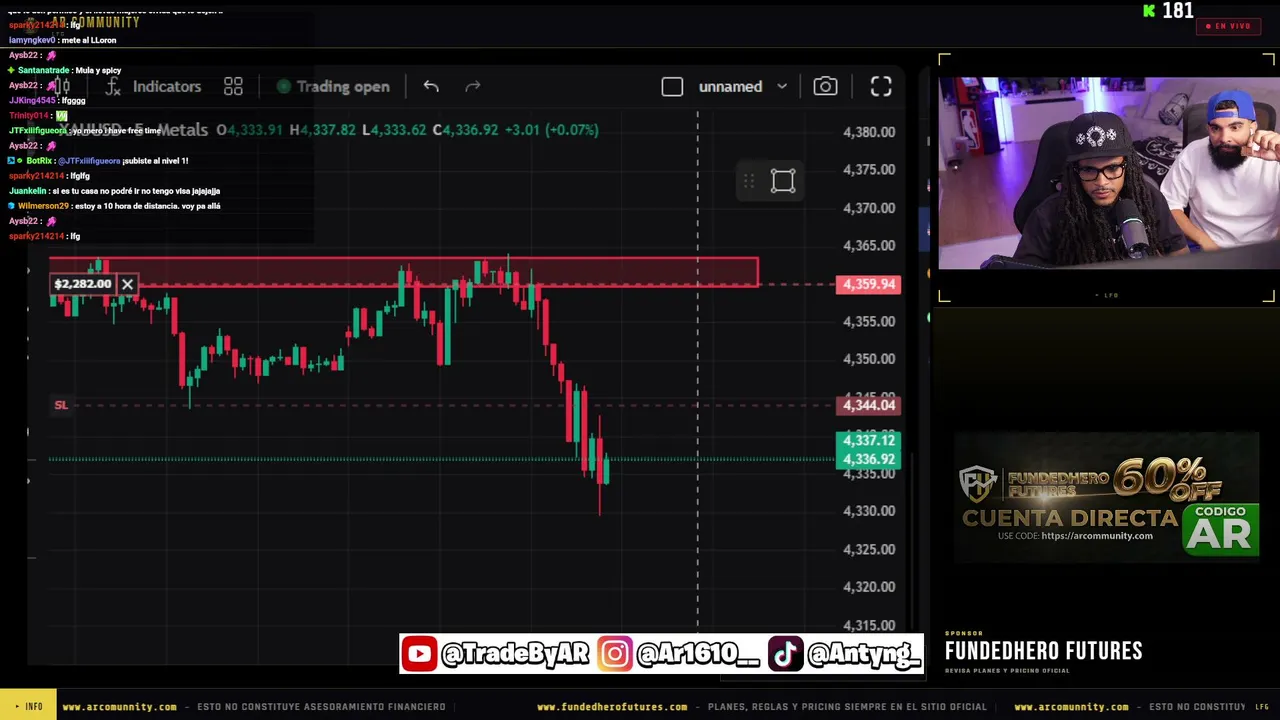
Task: Click the green CODIGO AR badge
Action: pos(1221,529)
